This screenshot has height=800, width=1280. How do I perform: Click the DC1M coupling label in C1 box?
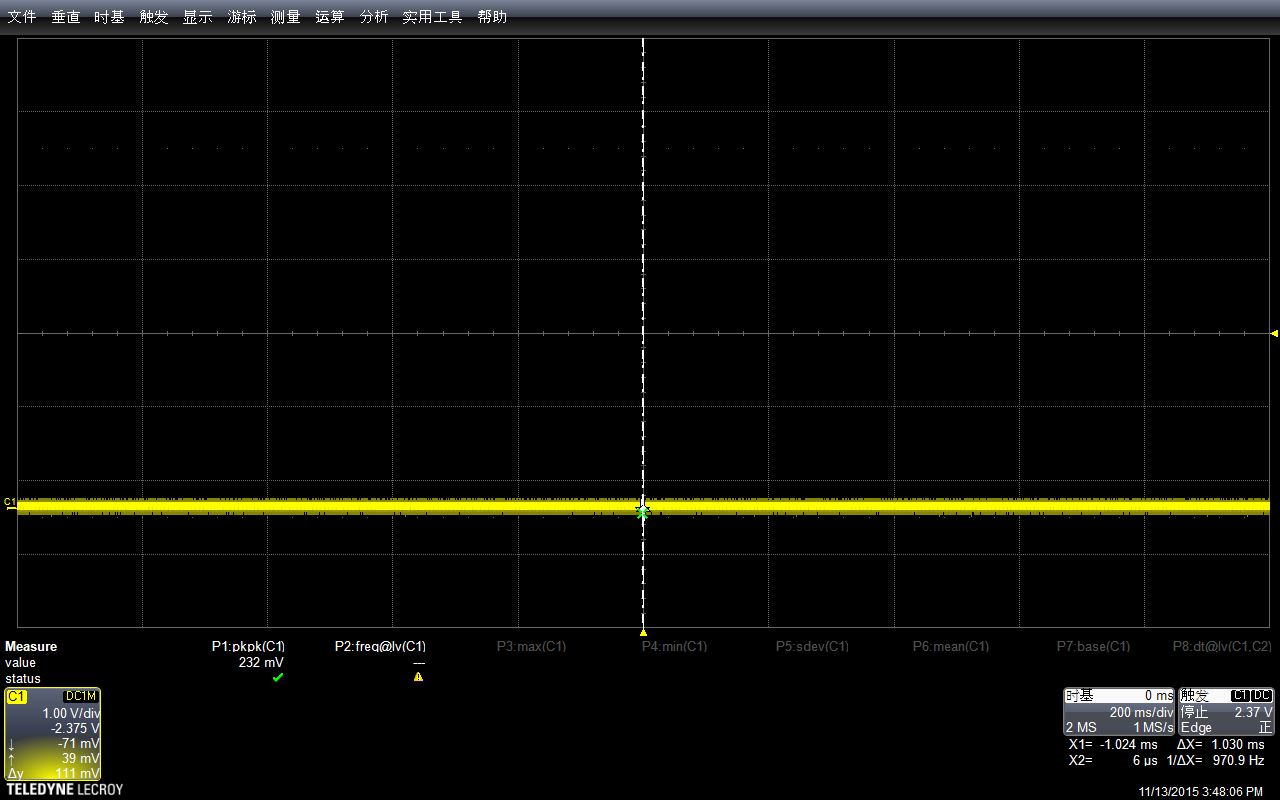(81, 696)
